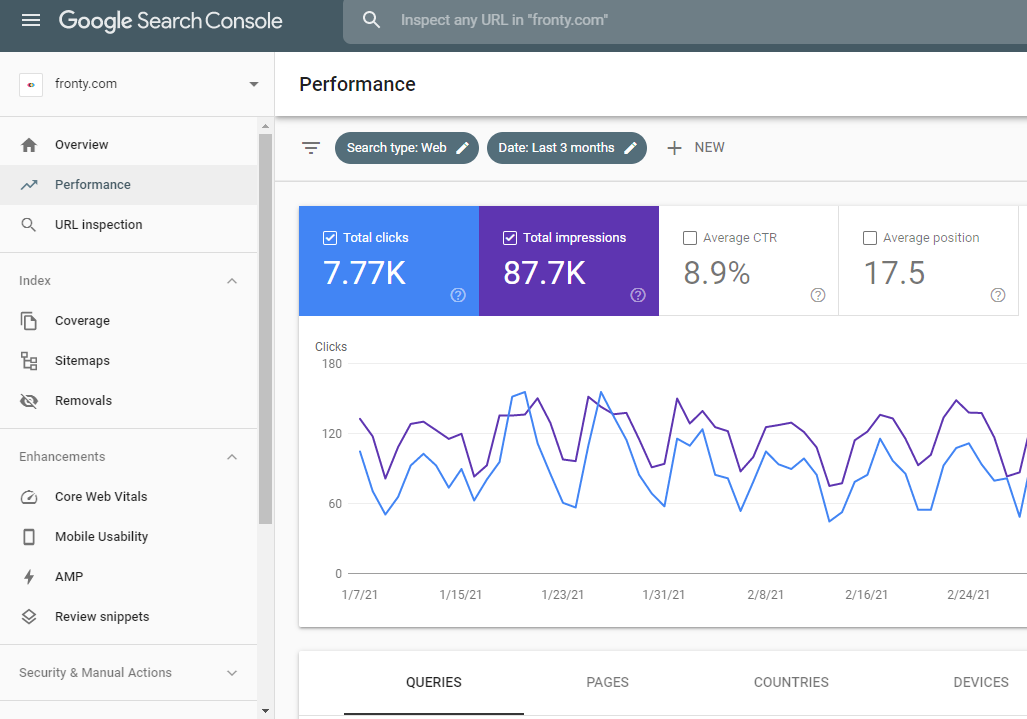The width and height of the screenshot is (1027, 719).
Task: Open AMP report in the sidebar
Action: coord(128,577)
